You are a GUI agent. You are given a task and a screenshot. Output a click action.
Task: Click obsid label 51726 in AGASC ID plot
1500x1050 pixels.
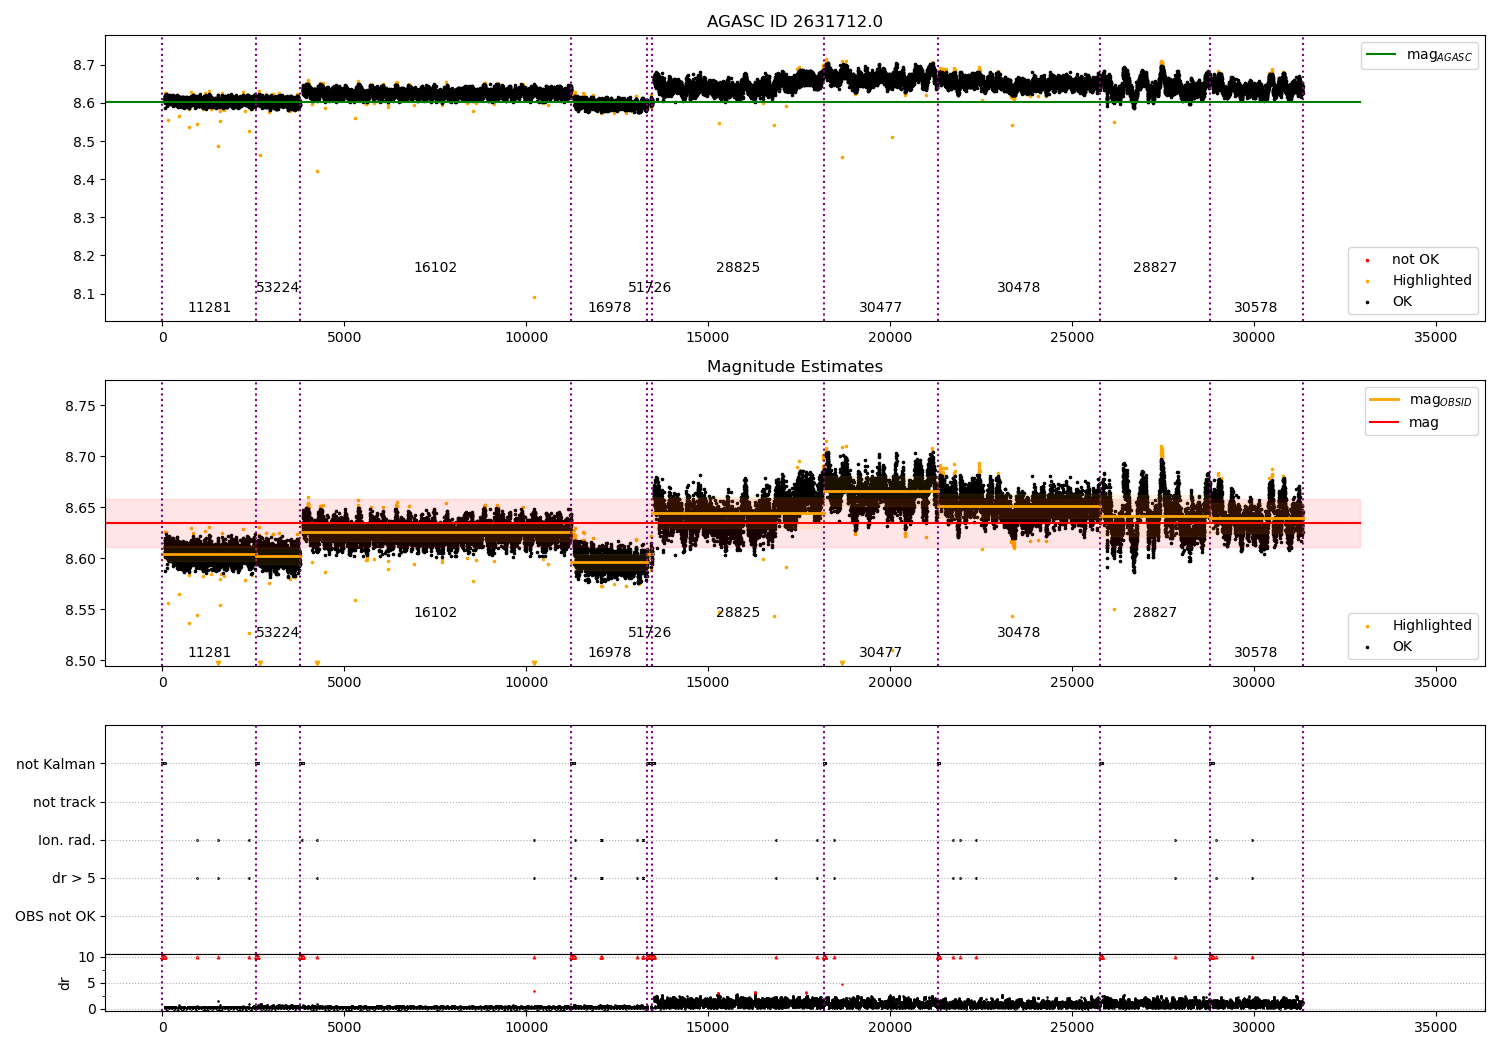(650, 288)
